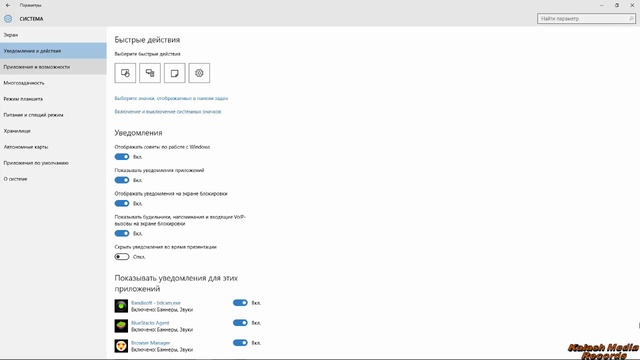The height and width of the screenshot is (360, 640).
Task: Open the Многозадачность section
Action: pos(53,83)
